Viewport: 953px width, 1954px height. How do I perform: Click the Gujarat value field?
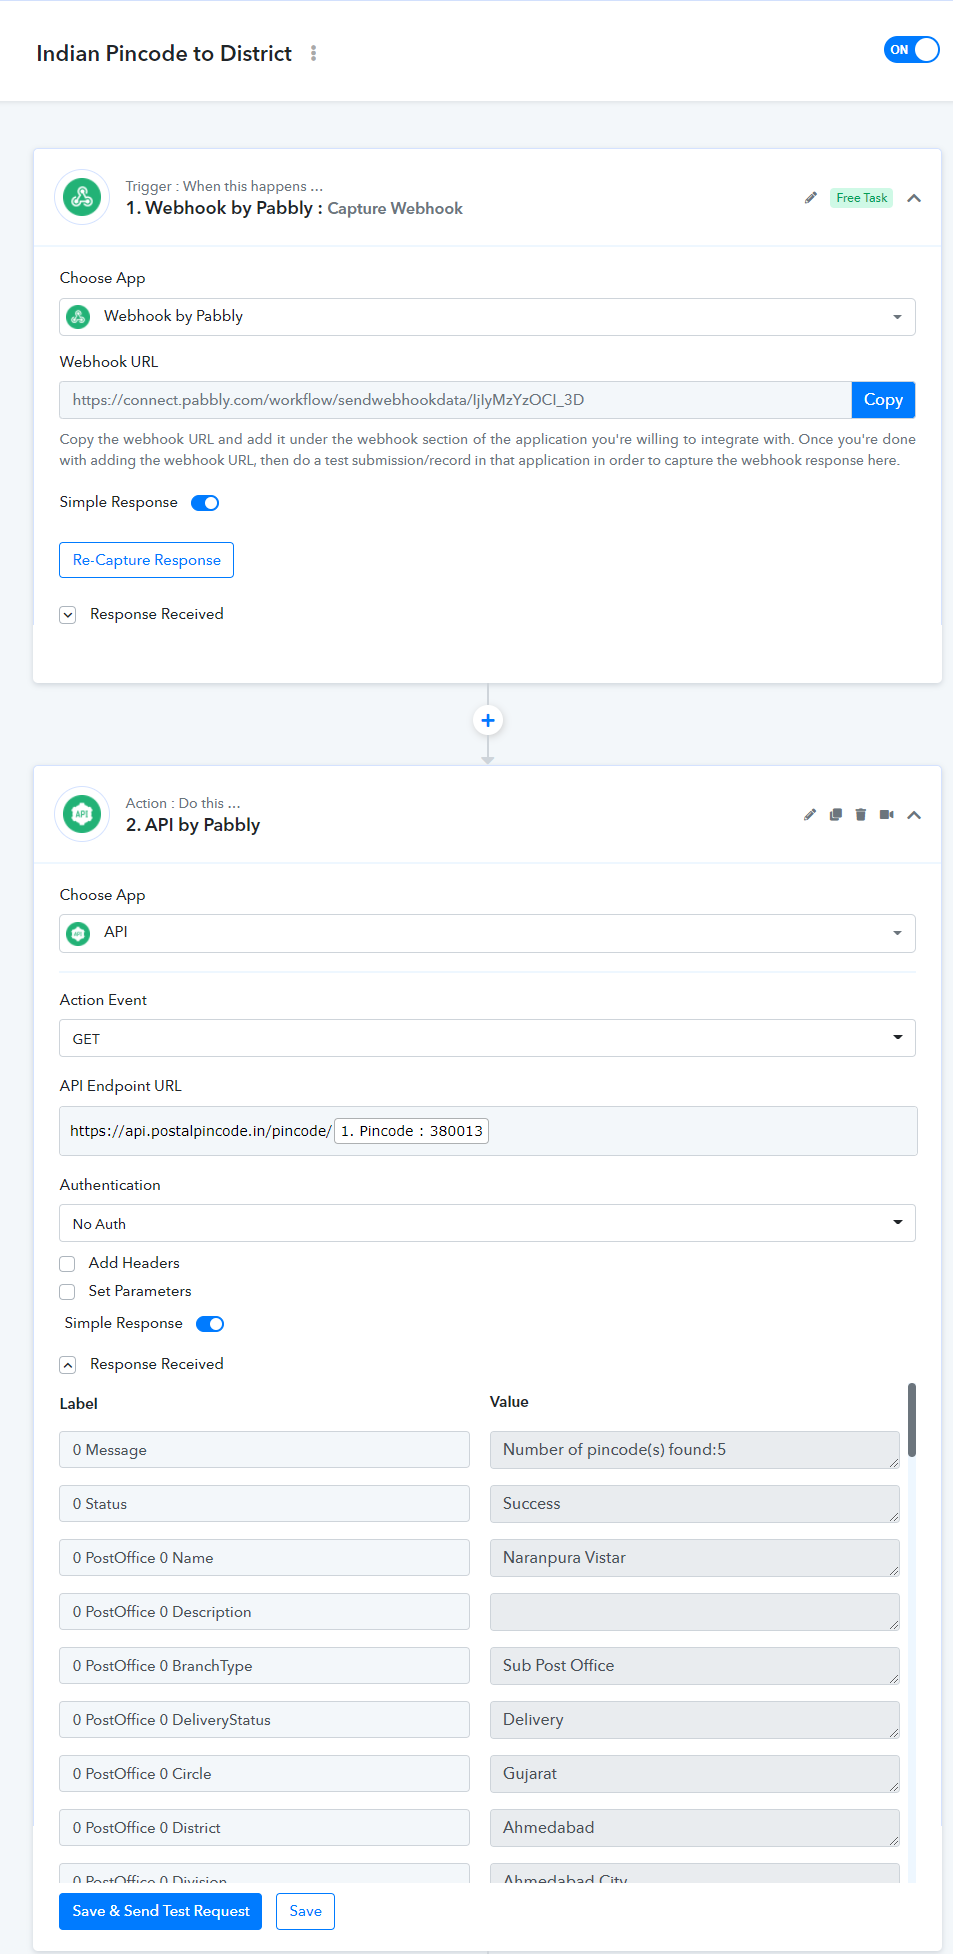click(x=694, y=1774)
